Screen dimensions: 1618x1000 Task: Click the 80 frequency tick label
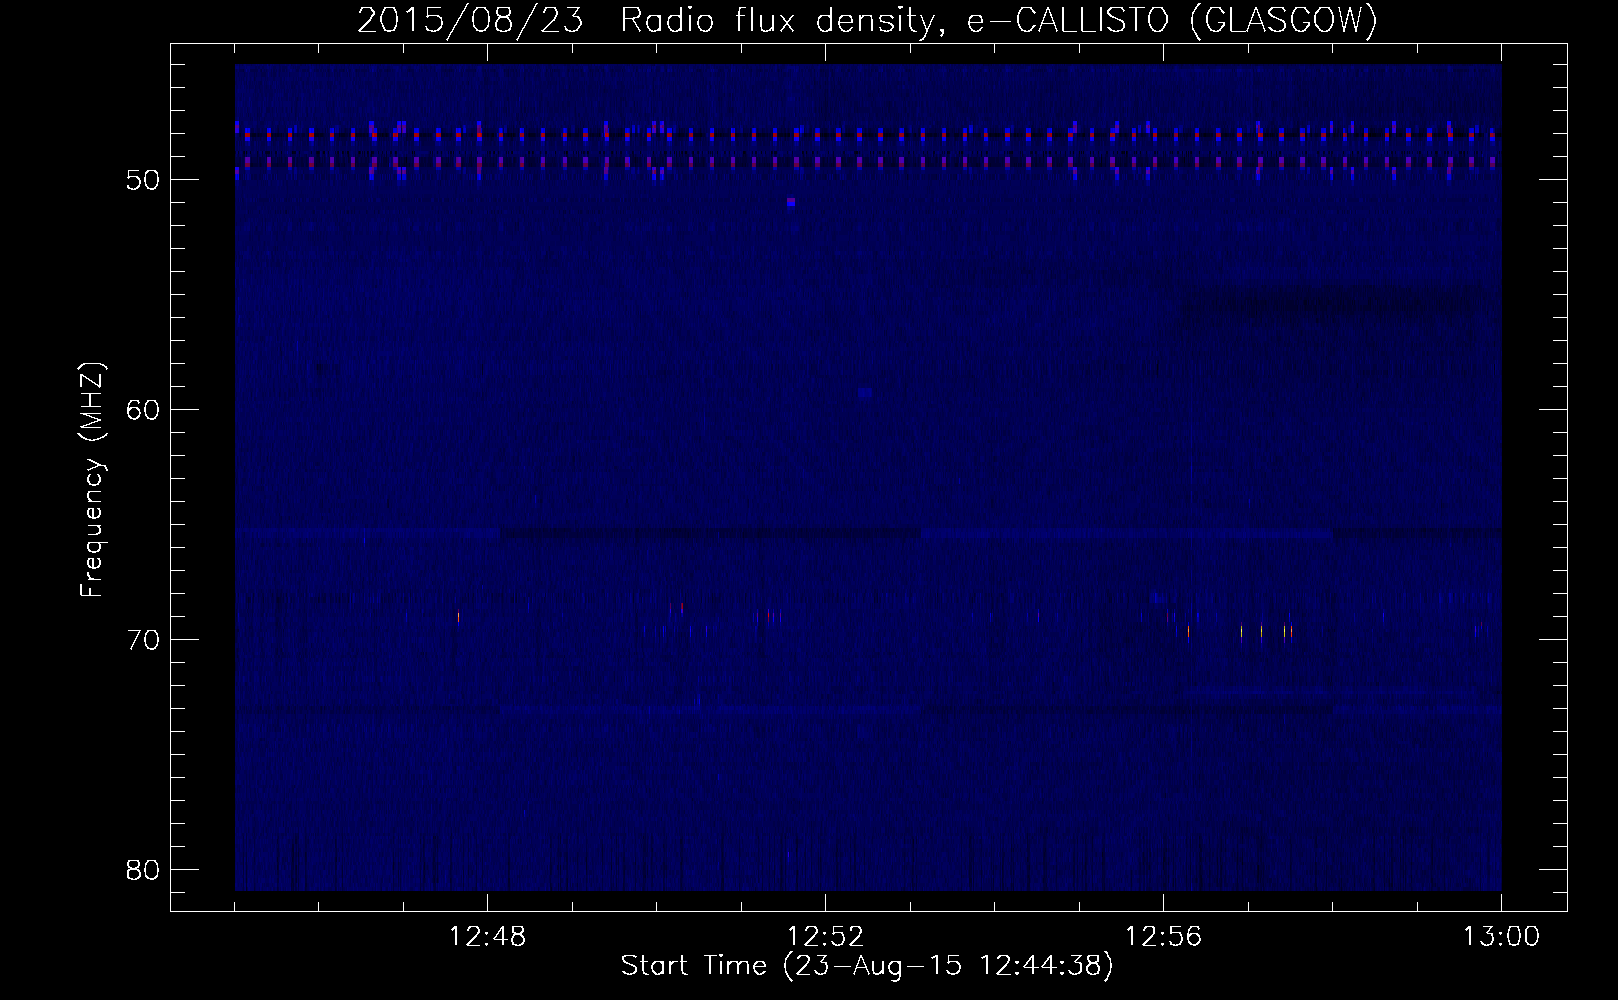(144, 870)
